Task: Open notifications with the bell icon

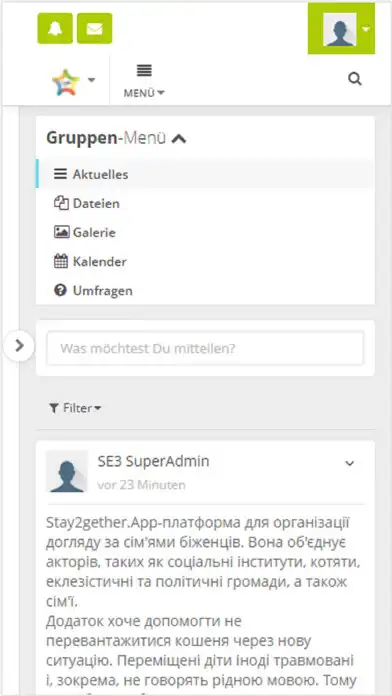Action: pos(55,28)
